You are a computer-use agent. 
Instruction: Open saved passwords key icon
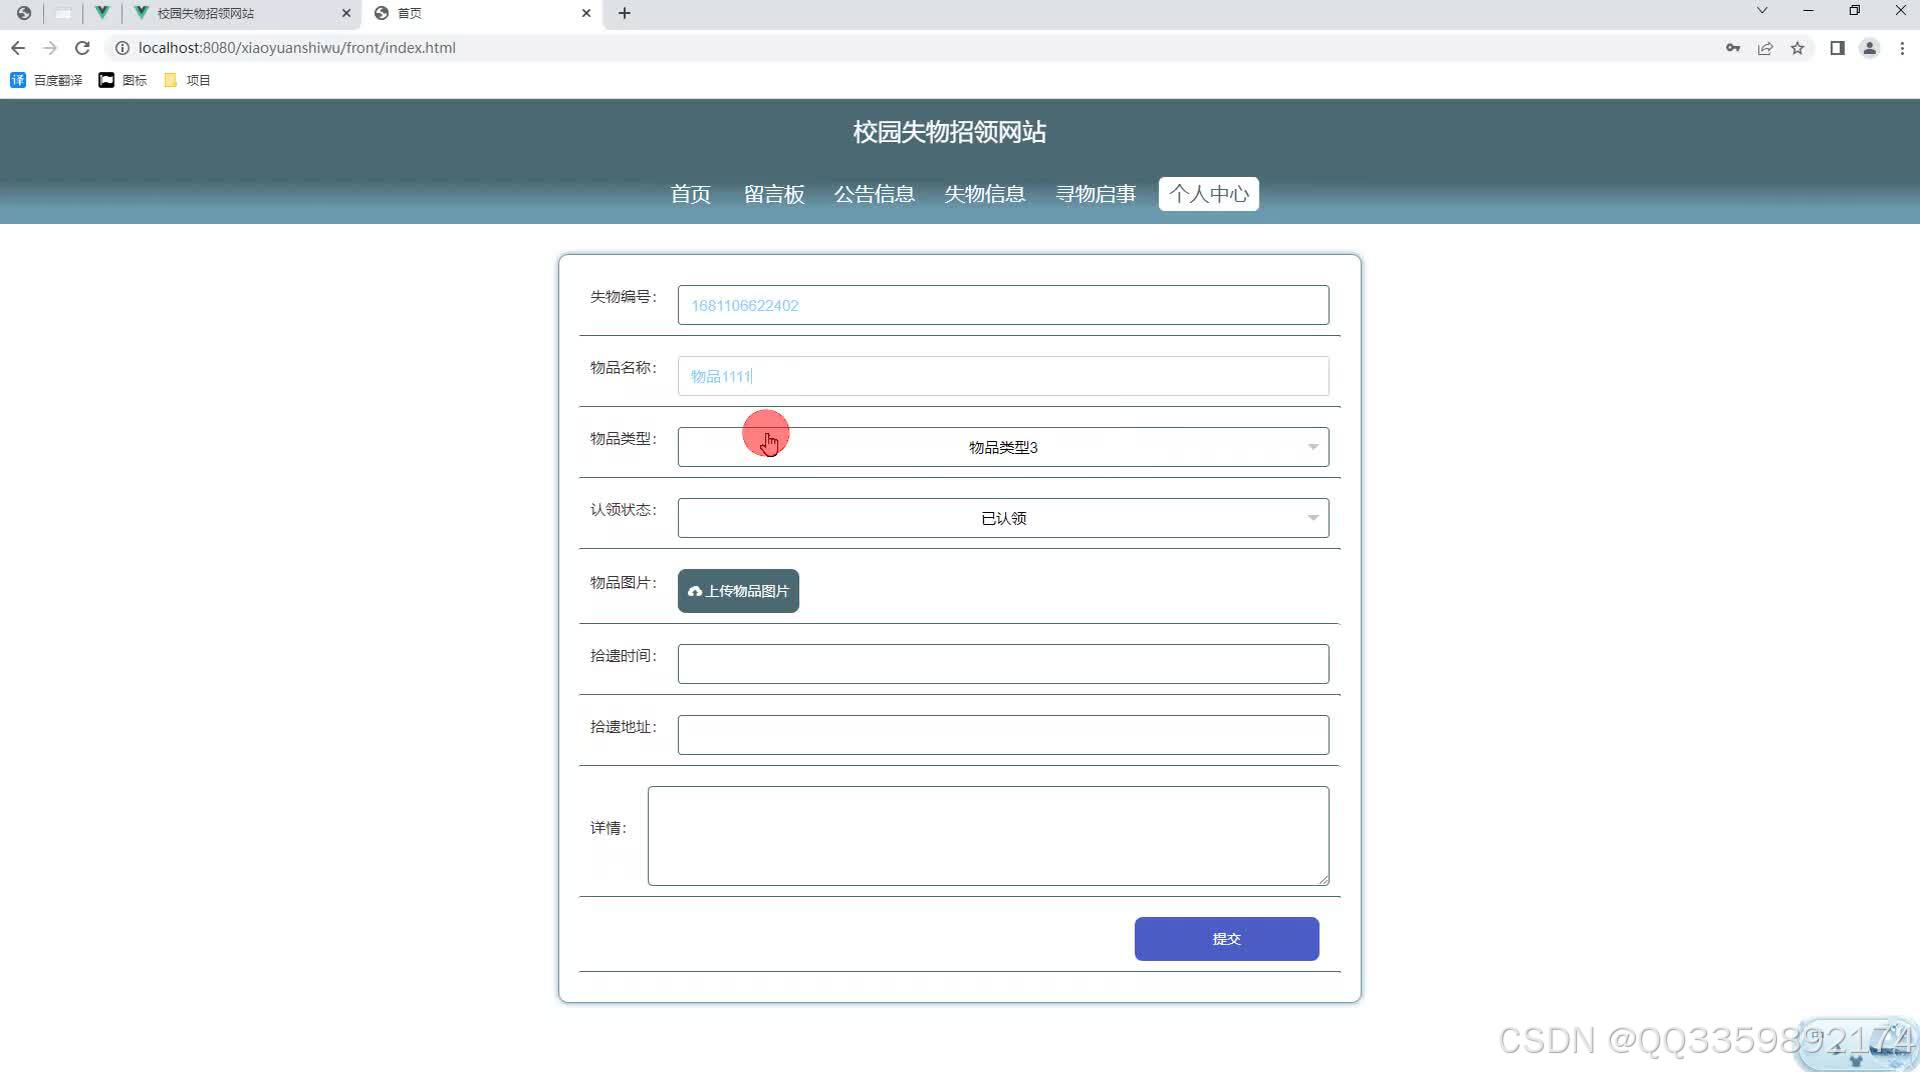[x=1733, y=48]
